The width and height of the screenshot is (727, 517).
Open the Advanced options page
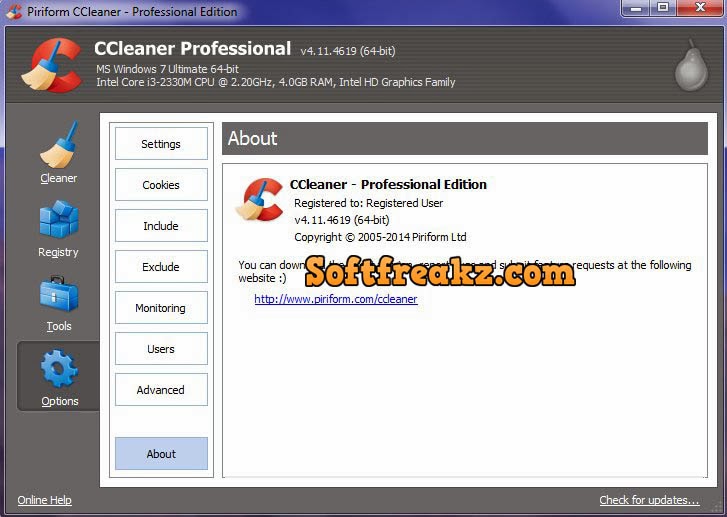coord(161,389)
